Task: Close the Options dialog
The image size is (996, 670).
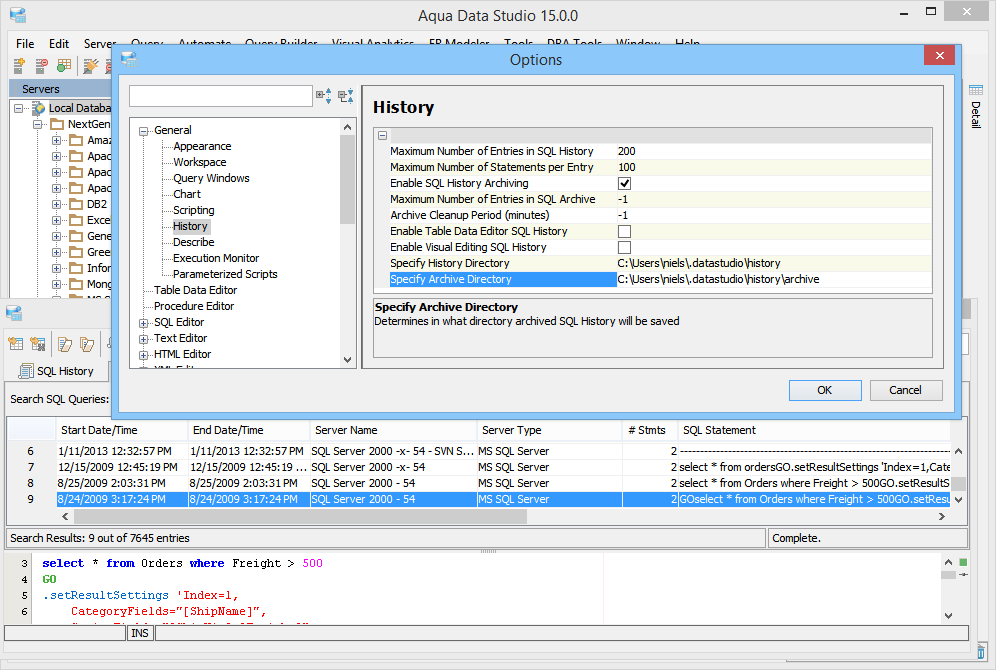Action: click(939, 56)
